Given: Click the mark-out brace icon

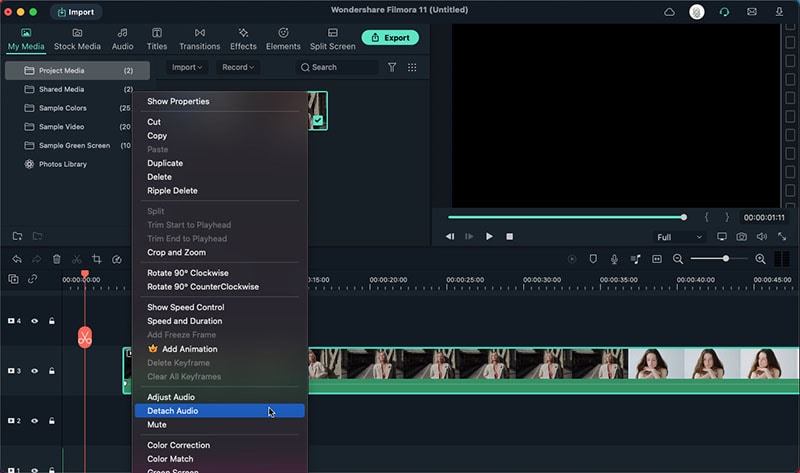Looking at the screenshot, I should [x=727, y=217].
